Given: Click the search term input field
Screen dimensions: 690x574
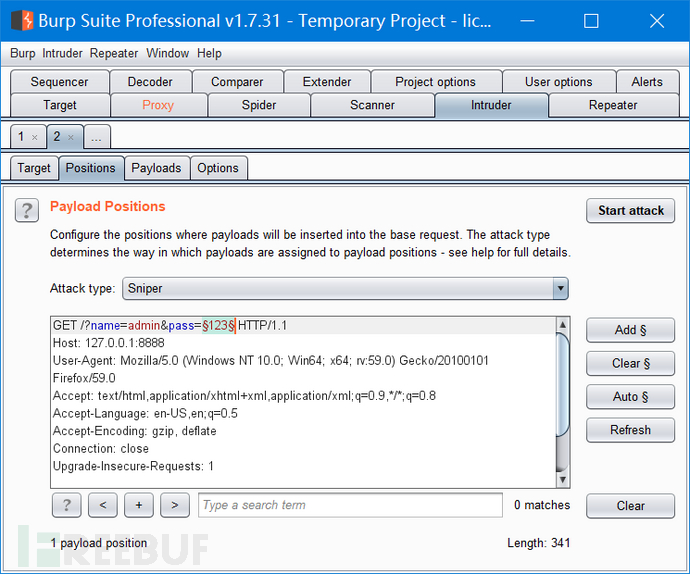Looking at the screenshot, I should click(350, 505).
